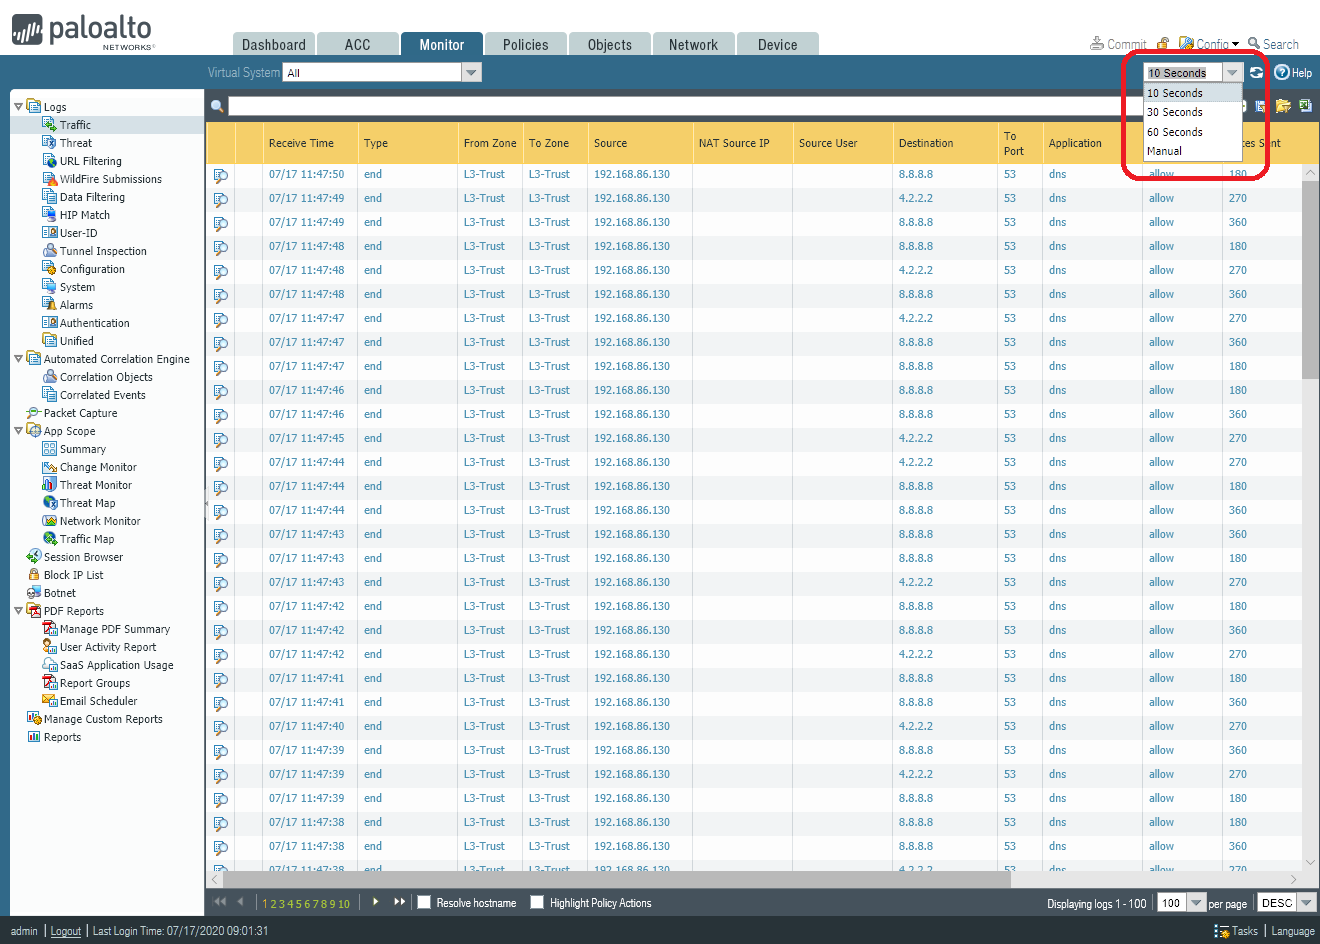
Task: Open the Policies tab
Action: [x=526, y=45]
